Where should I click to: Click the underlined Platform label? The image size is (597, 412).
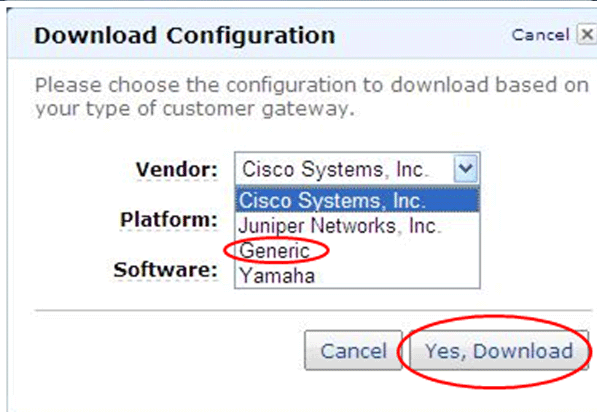169,220
